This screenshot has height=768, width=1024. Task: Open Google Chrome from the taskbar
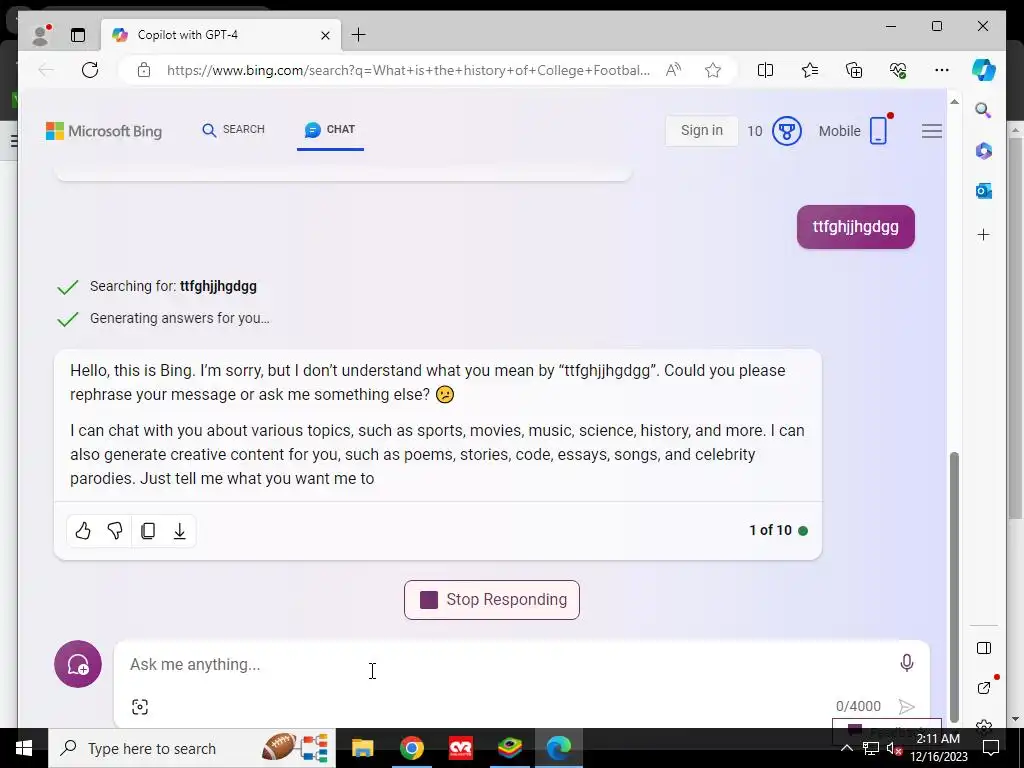411,748
